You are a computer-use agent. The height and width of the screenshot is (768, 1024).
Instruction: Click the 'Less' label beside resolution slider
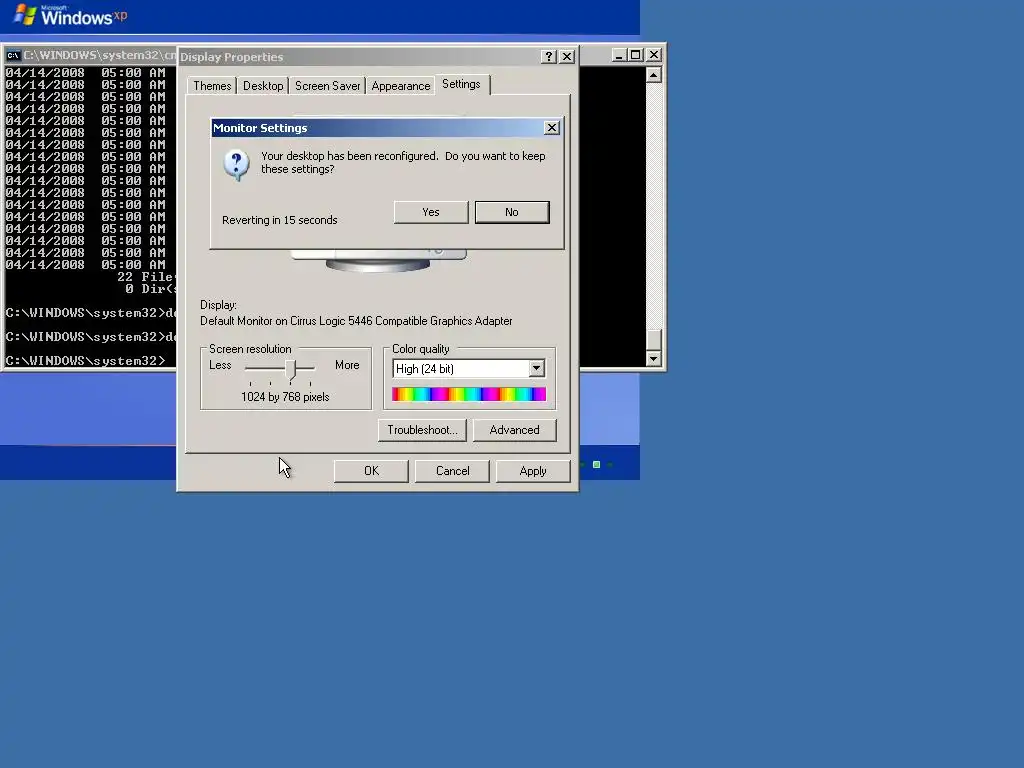(220, 365)
